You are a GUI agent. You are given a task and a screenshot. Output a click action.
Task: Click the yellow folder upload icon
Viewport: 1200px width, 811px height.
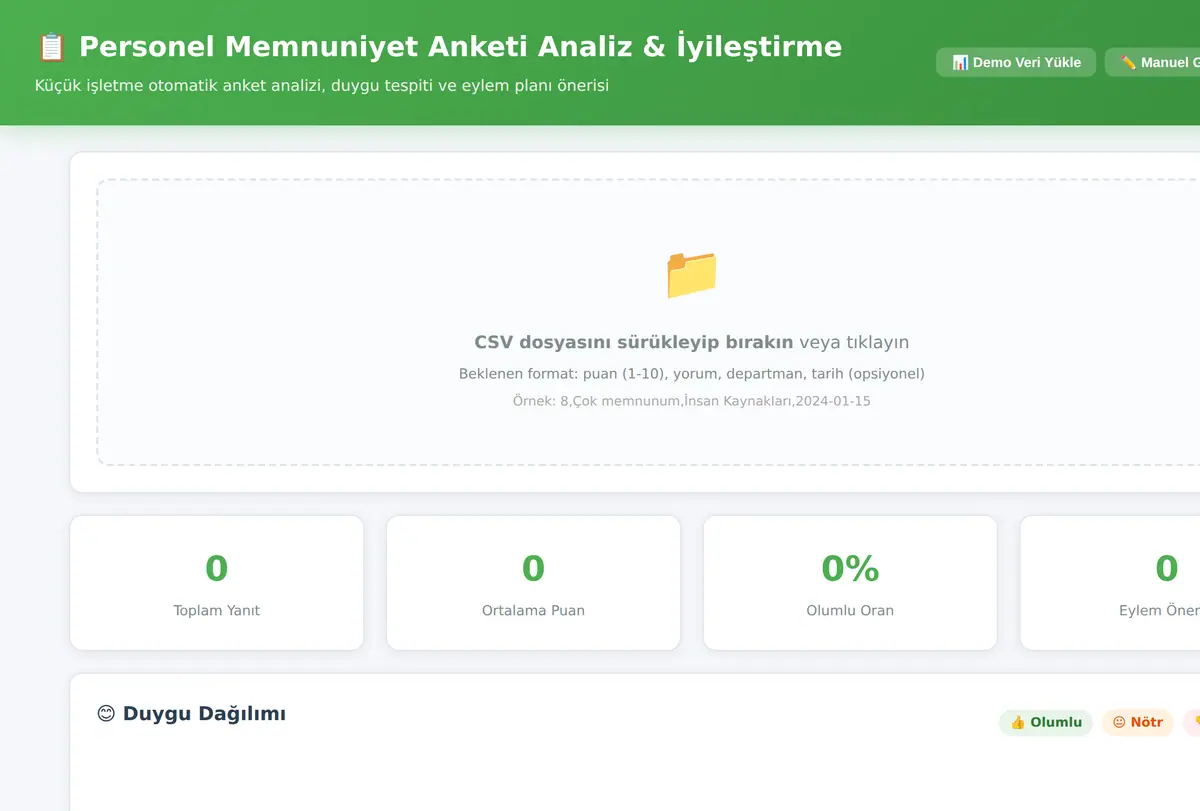tap(692, 274)
